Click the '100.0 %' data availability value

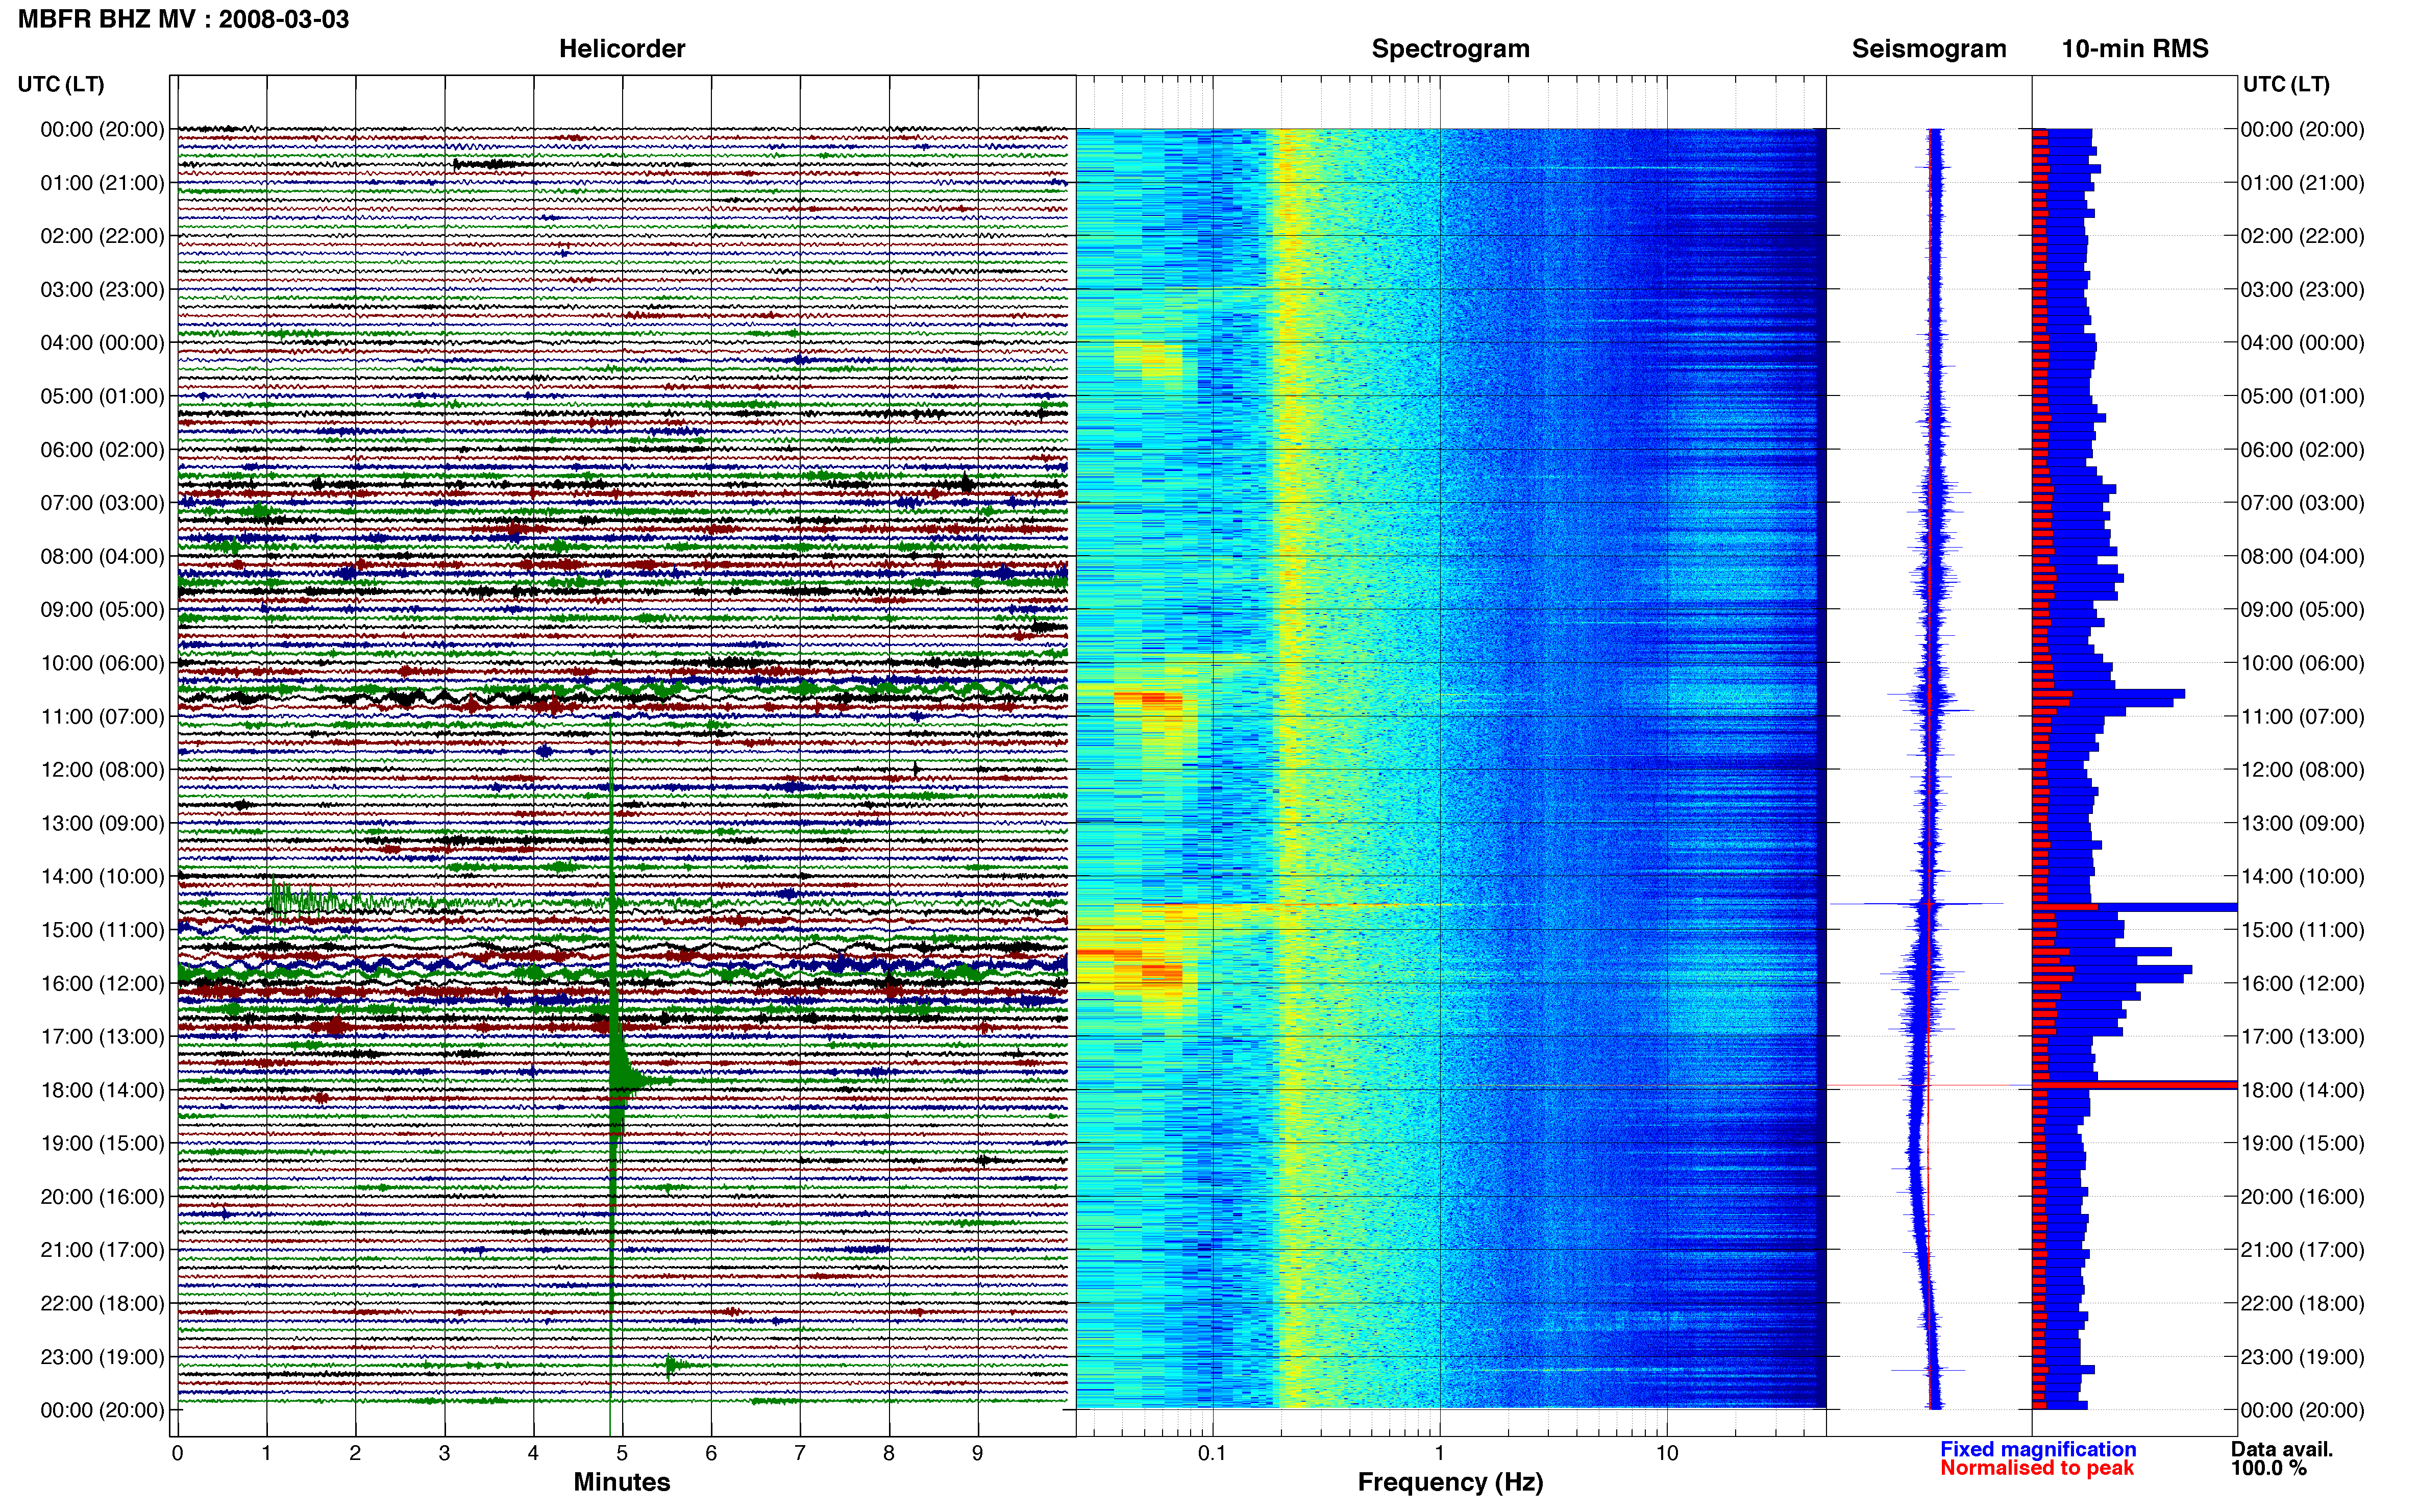tap(2269, 1468)
